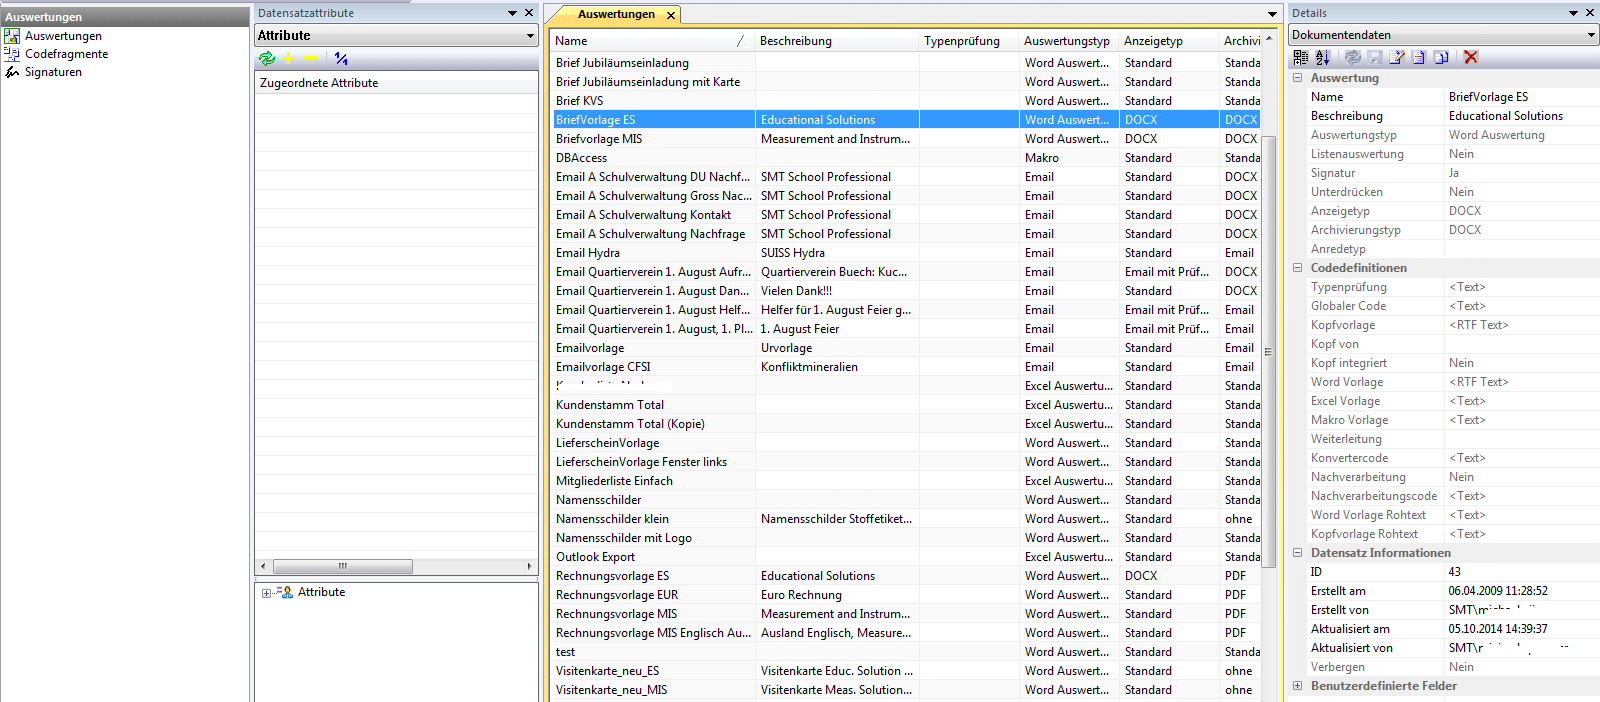Select the Auswertungen tab
The image size is (1600, 702).
[616, 14]
